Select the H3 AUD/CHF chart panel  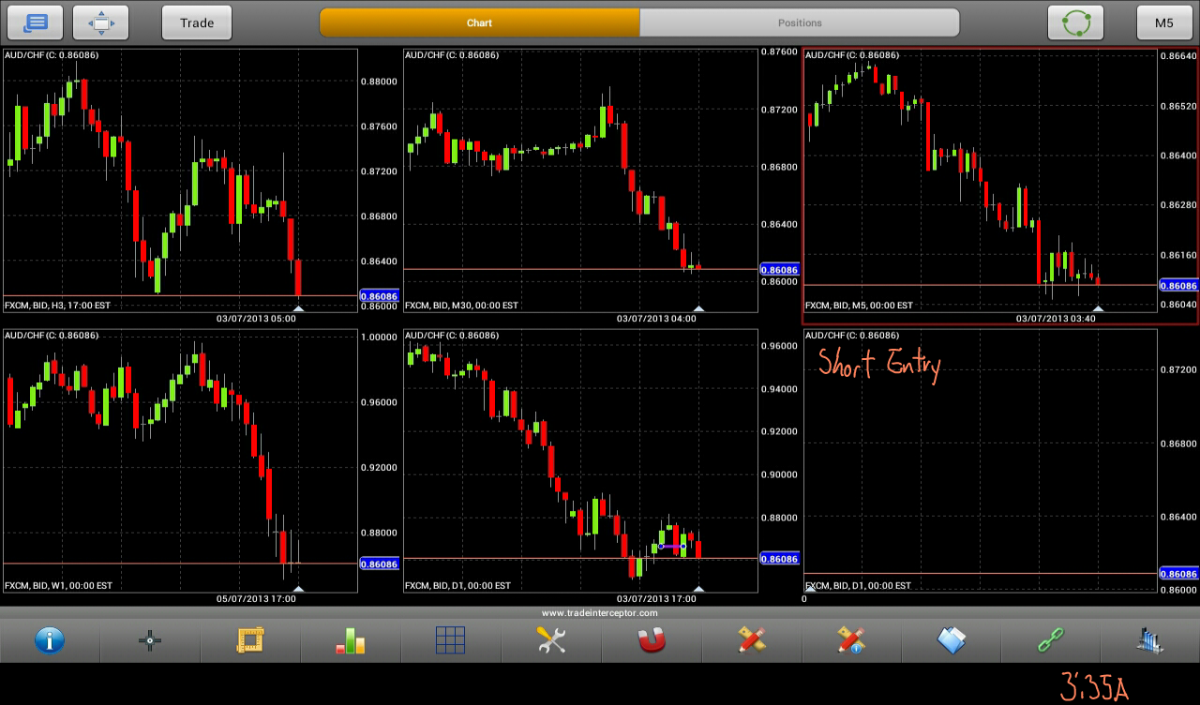click(180, 180)
